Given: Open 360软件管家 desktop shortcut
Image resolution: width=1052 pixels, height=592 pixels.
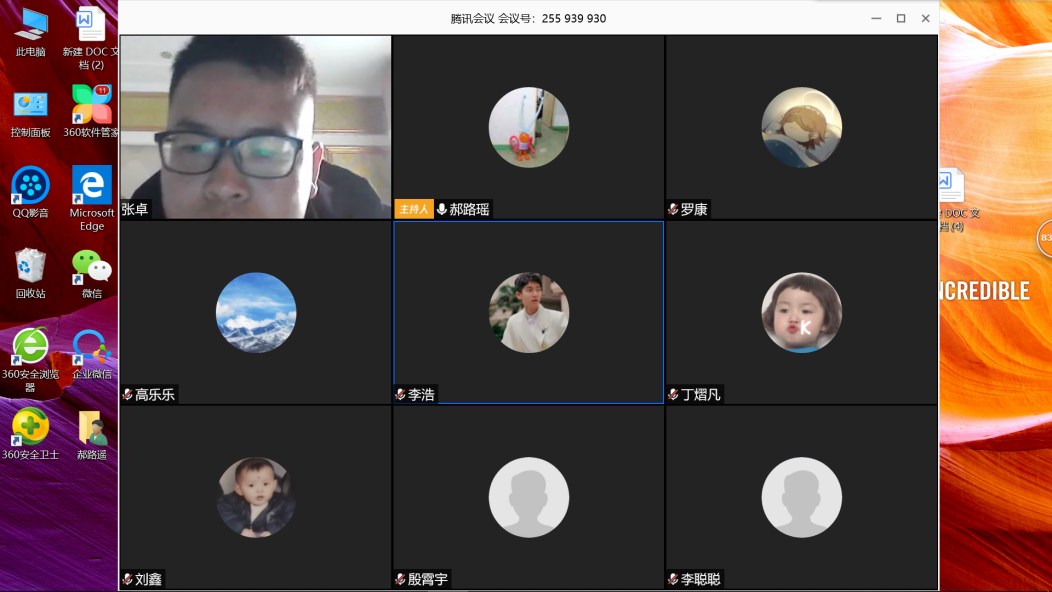Looking at the screenshot, I should pos(91,105).
